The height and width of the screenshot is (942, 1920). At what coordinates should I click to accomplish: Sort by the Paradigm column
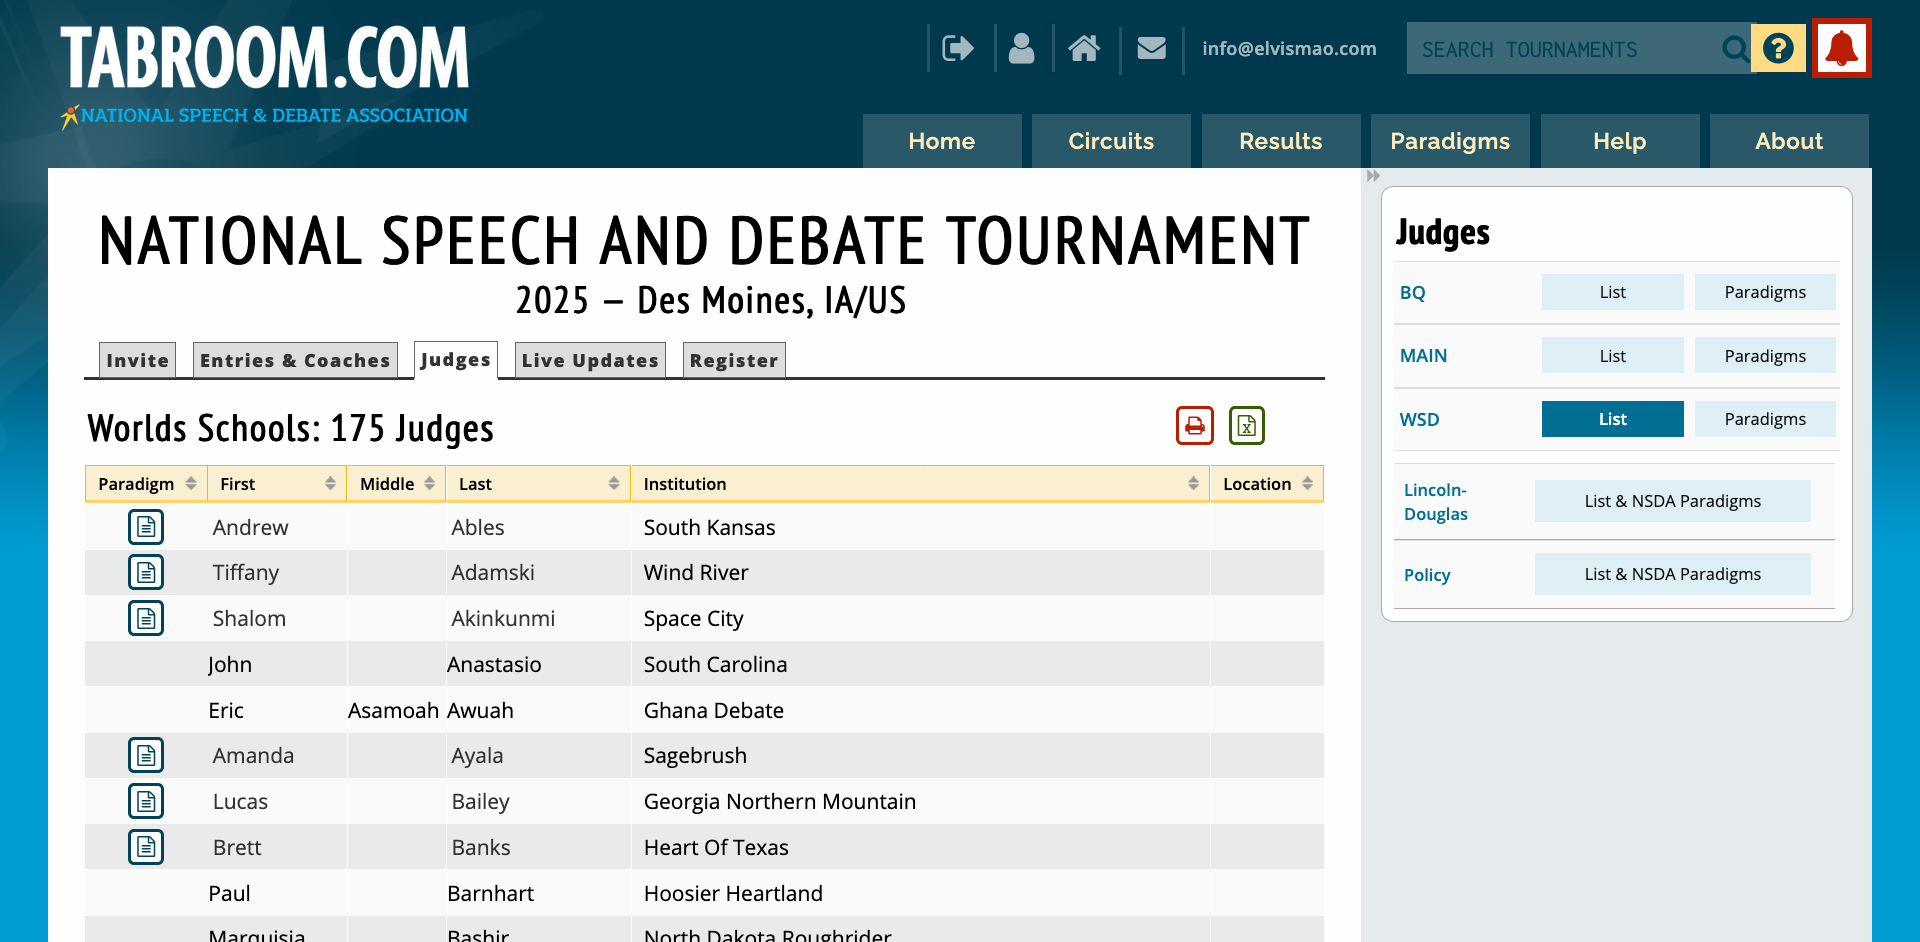pyautogui.click(x=146, y=484)
